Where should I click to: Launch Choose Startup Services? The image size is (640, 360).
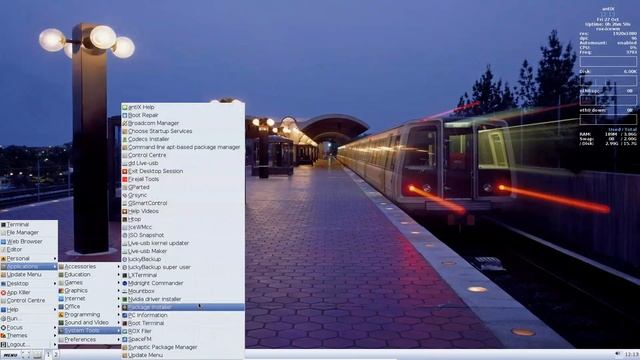click(x=183, y=131)
